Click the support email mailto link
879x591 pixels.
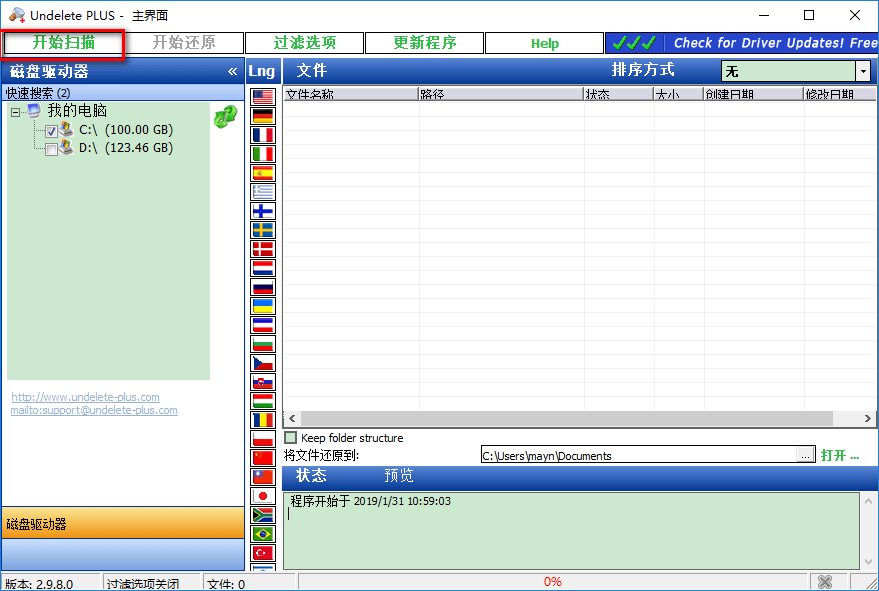point(94,410)
